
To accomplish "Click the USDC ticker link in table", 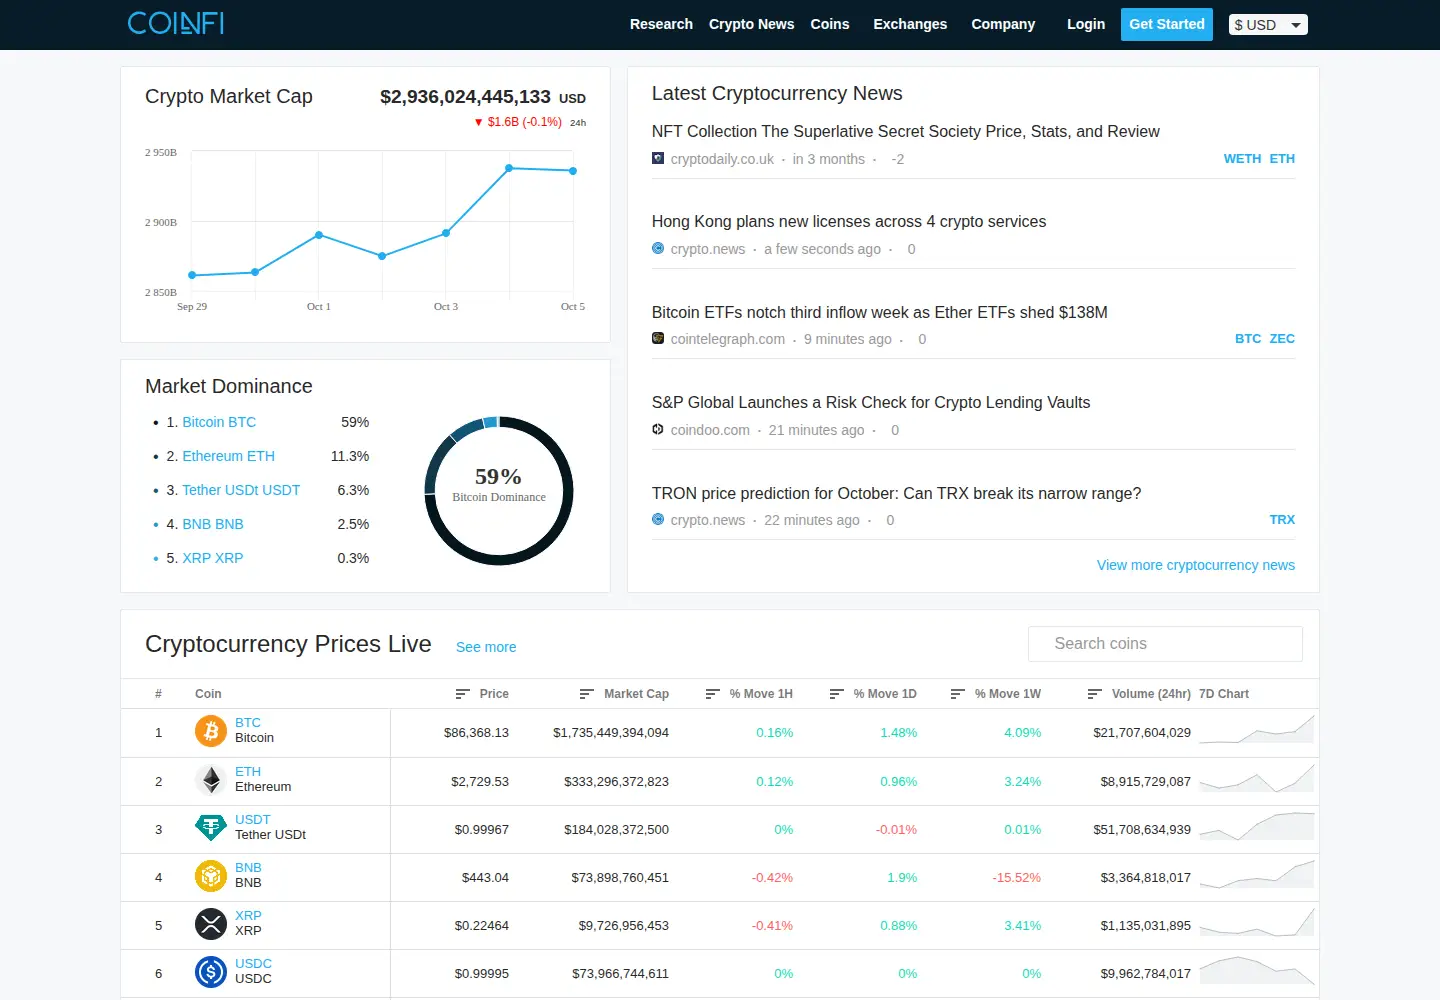I will click(x=253, y=963).
